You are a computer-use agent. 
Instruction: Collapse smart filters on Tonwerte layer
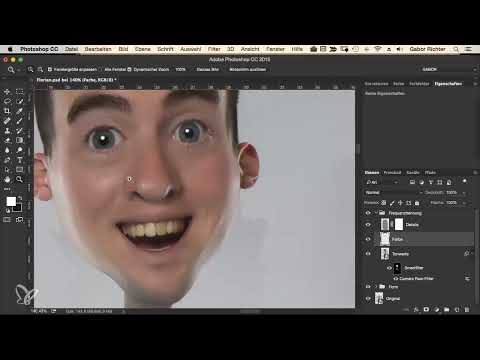[471, 254]
